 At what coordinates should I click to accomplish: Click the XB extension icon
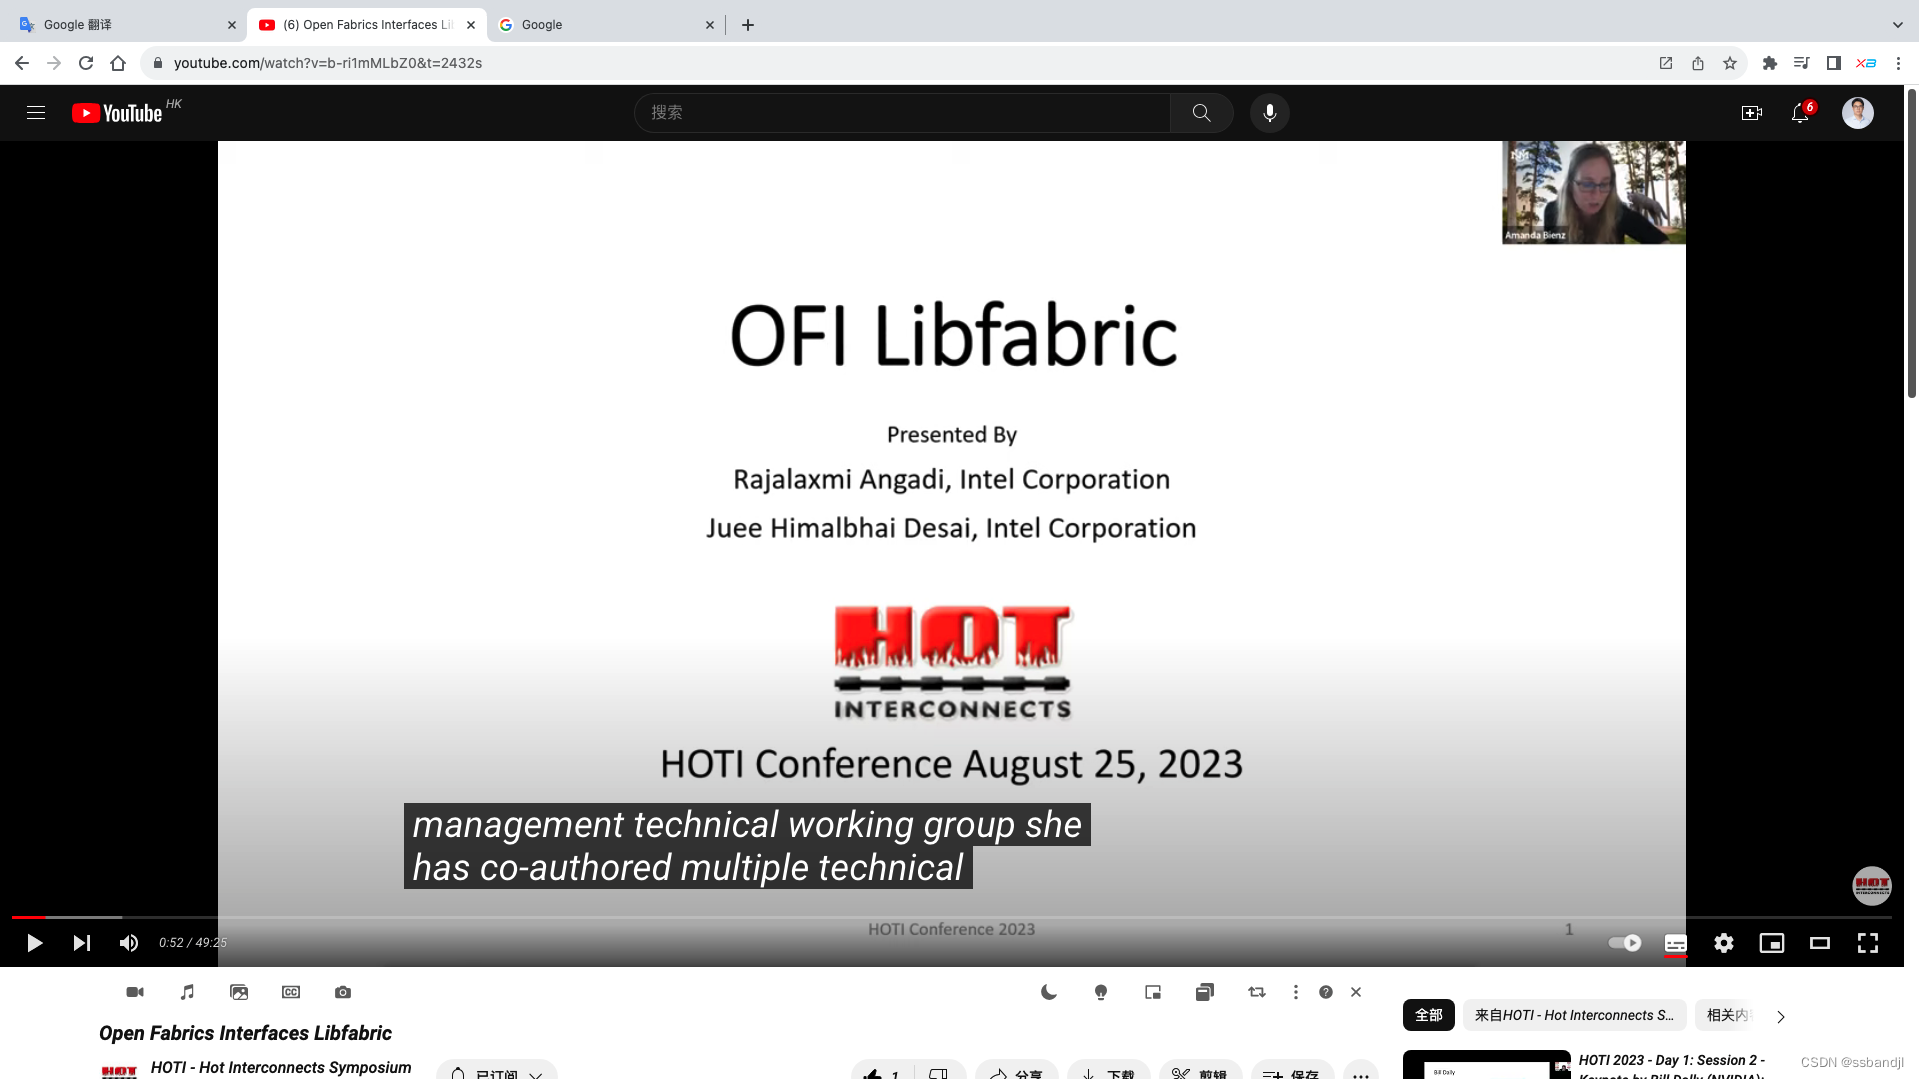click(x=1866, y=63)
